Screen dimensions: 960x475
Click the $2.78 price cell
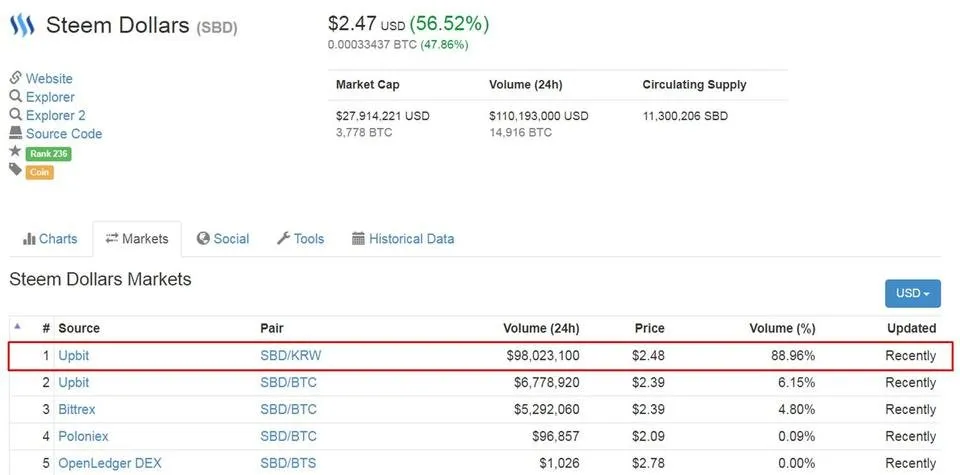pyautogui.click(x=648, y=463)
